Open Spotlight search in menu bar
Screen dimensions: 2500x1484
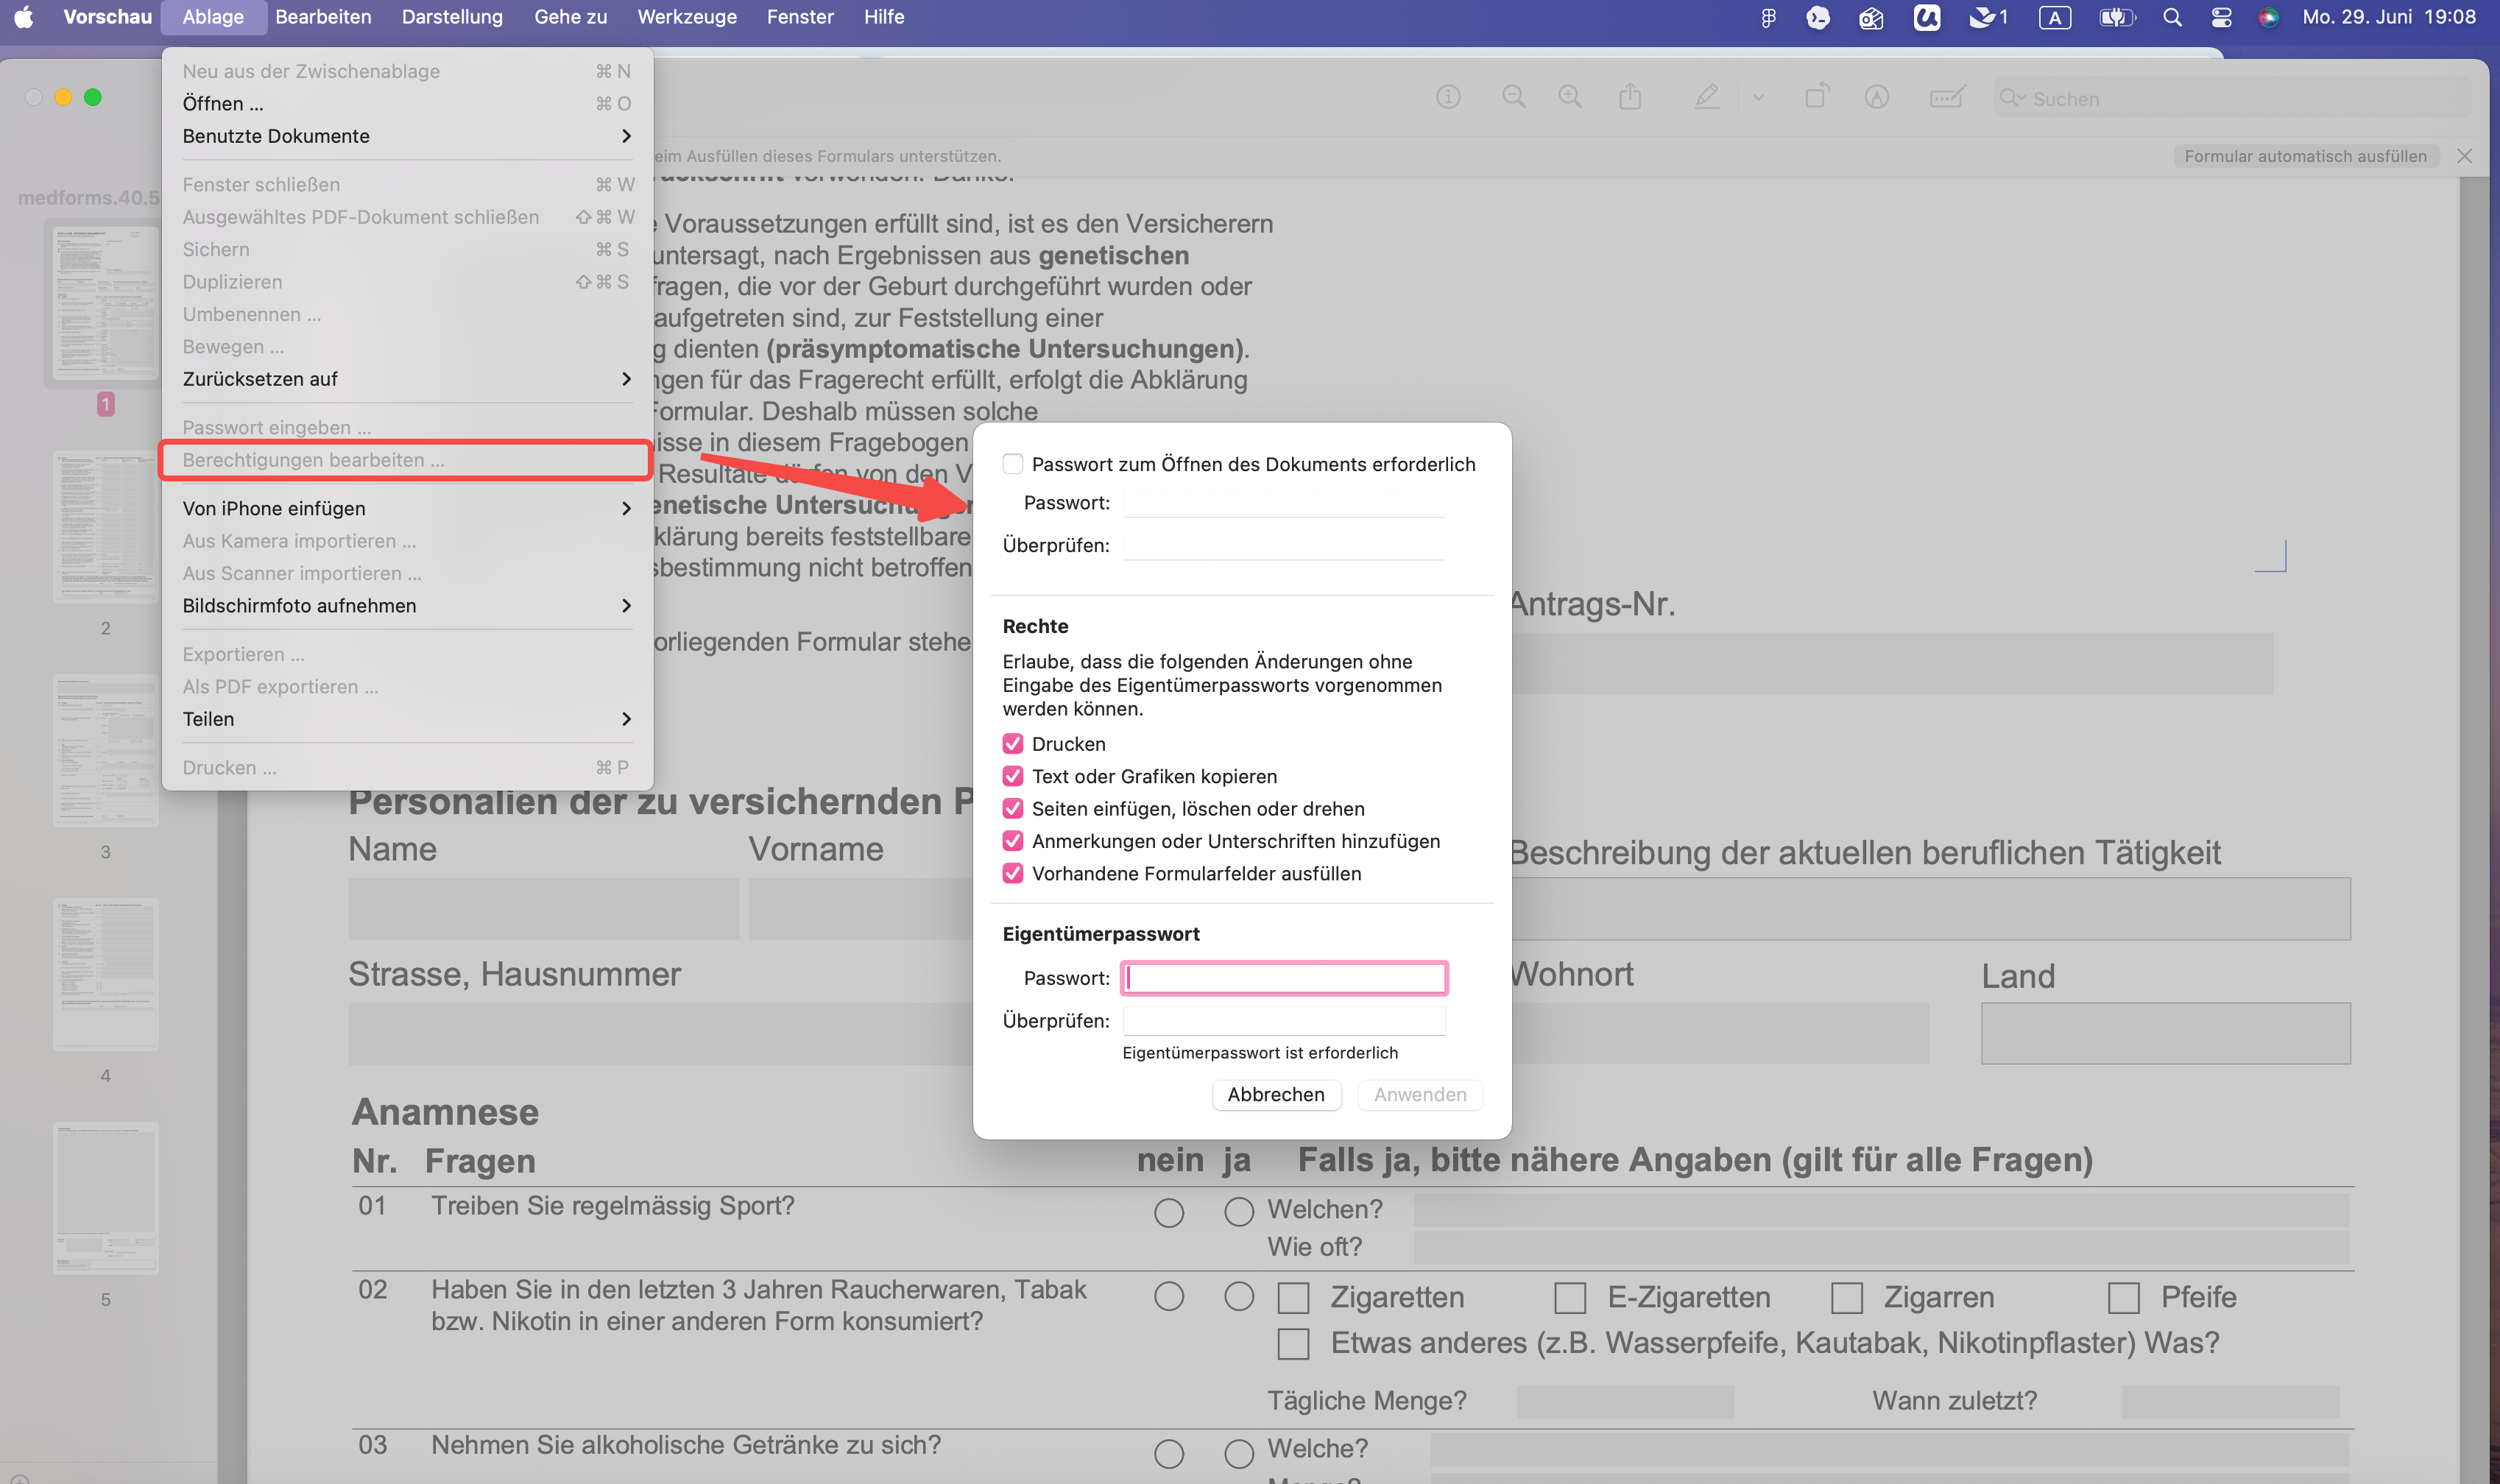[x=2172, y=17]
